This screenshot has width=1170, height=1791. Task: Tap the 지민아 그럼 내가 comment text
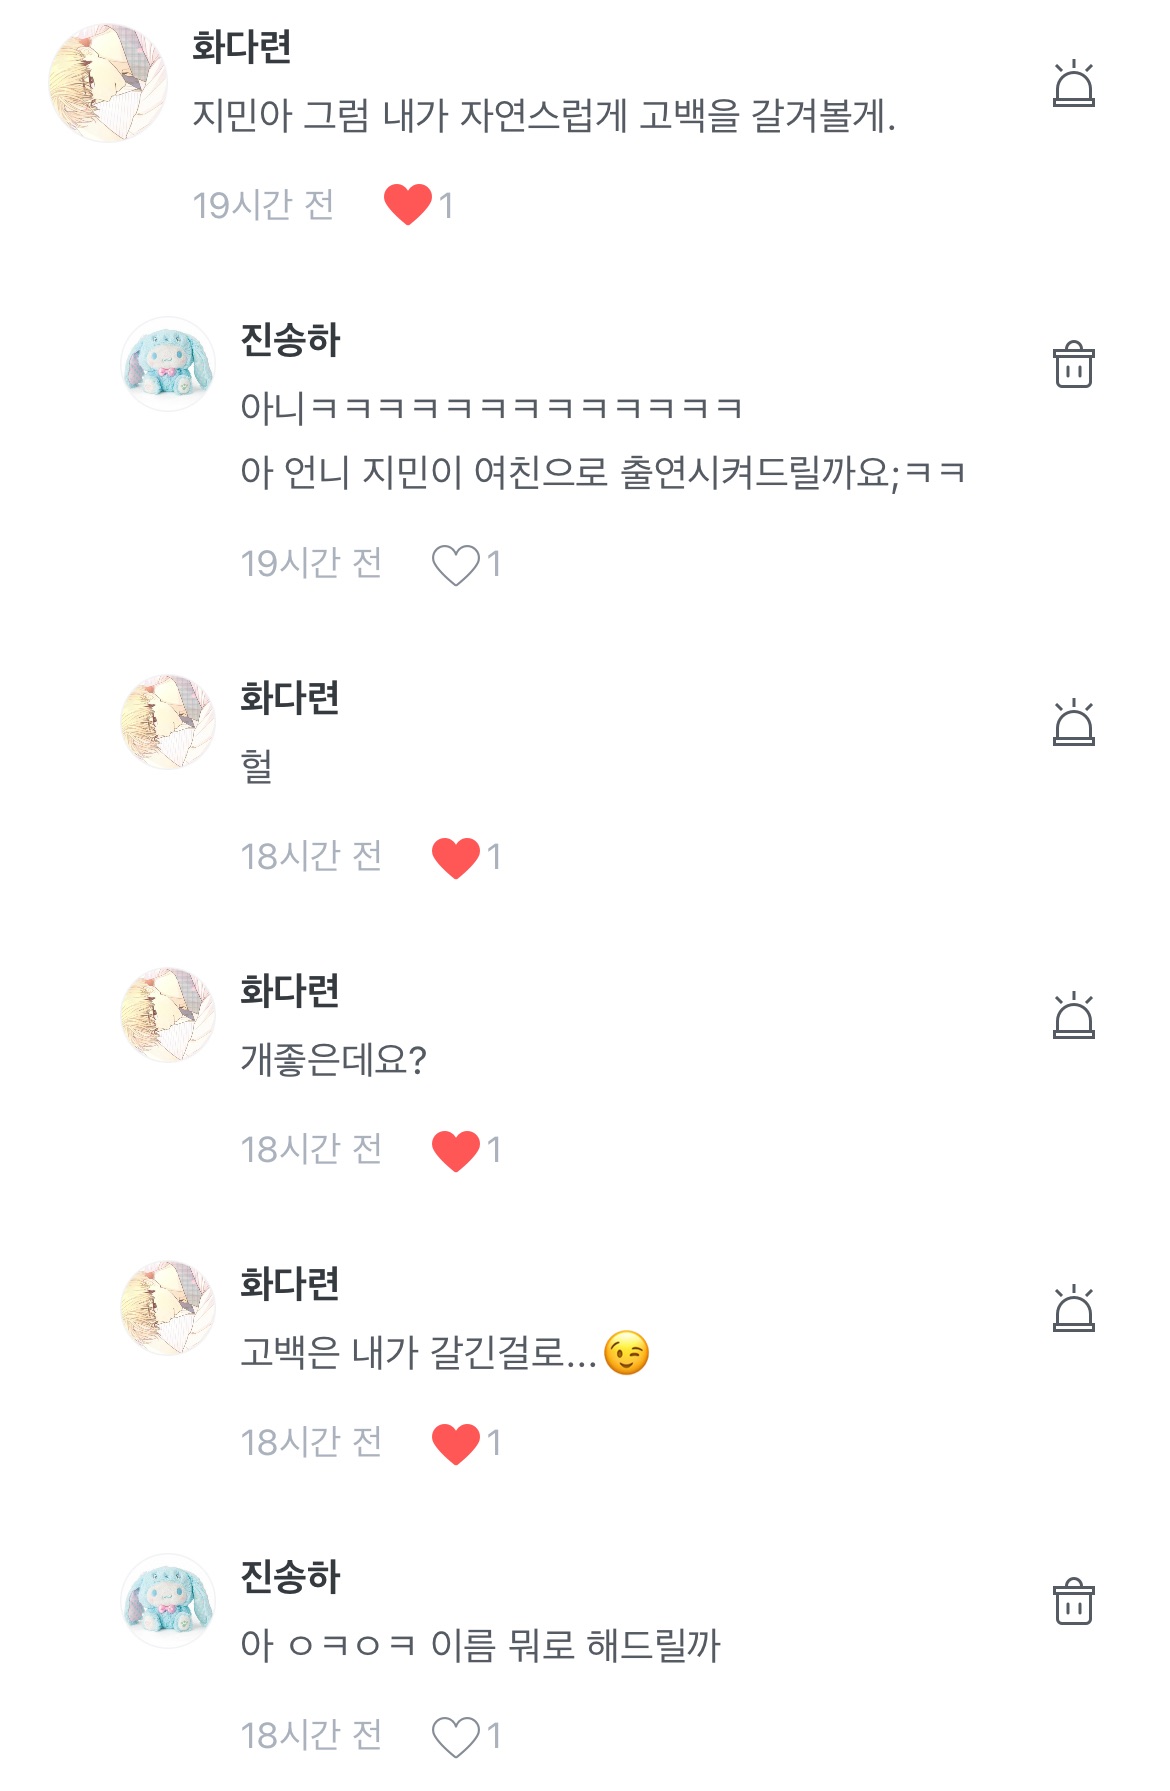click(543, 116)
